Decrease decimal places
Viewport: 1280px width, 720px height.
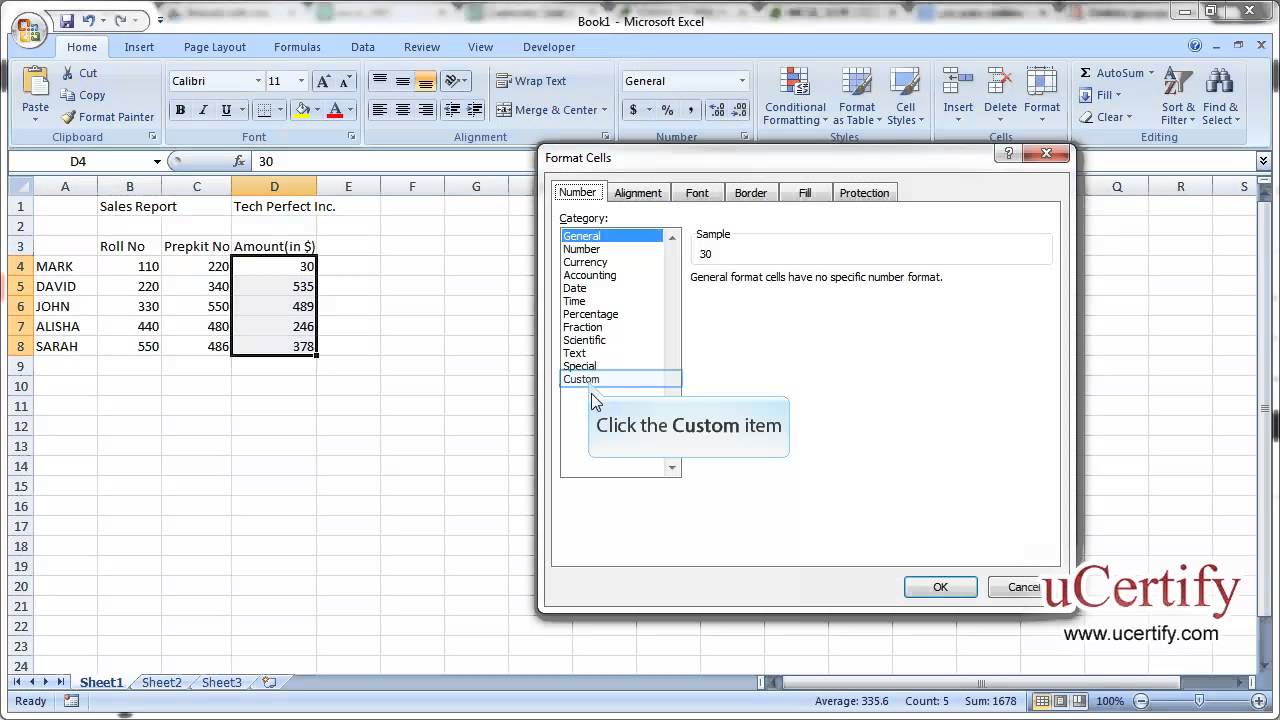click(739, 110)
